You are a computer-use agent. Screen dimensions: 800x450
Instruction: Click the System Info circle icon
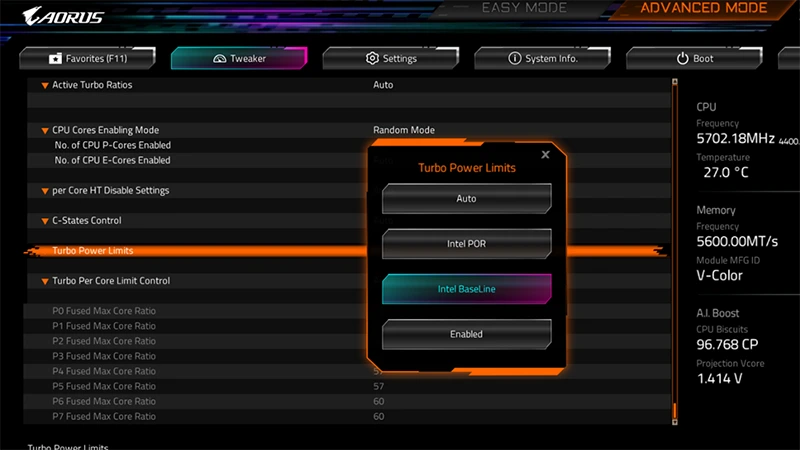(515, 59)
